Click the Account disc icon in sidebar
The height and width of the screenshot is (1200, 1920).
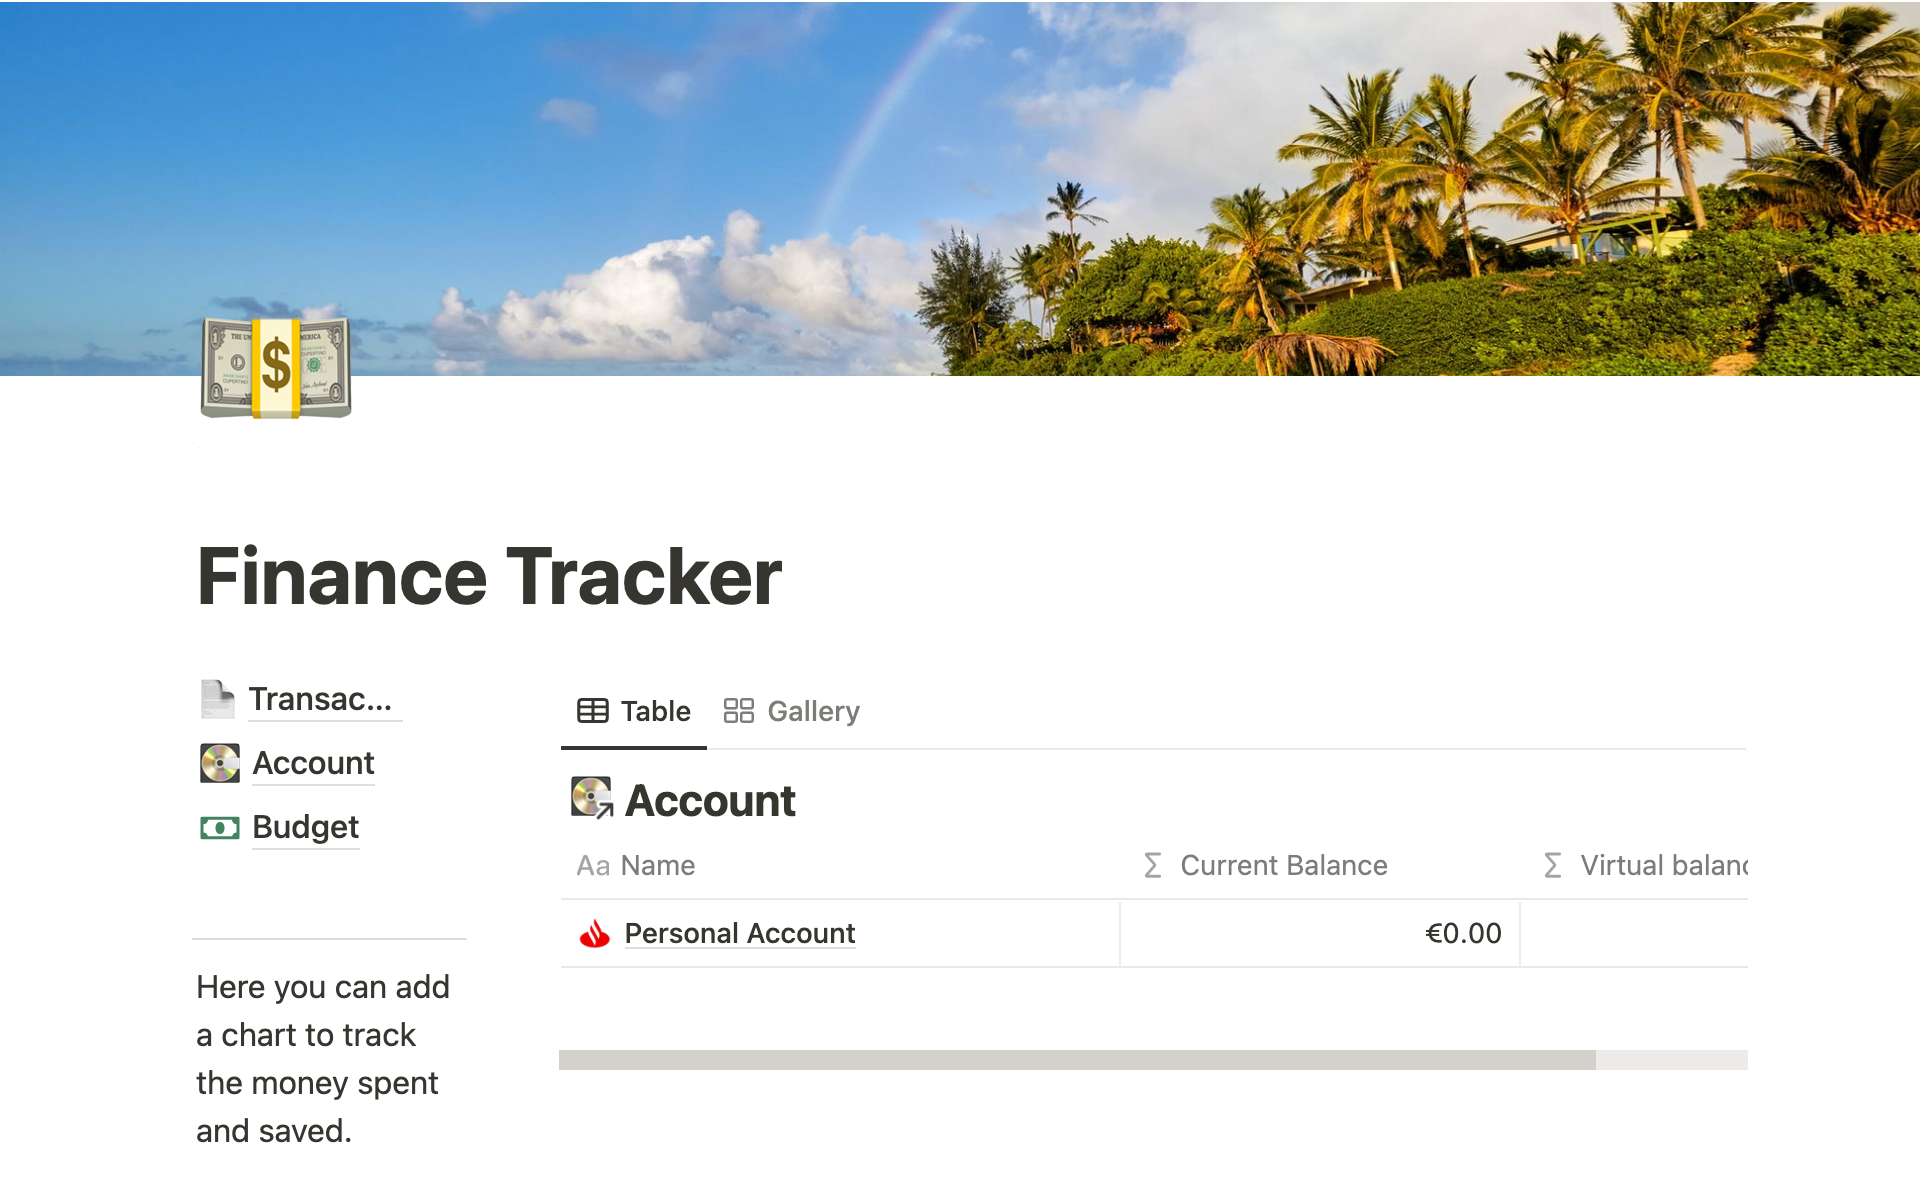click(x=219, y=763)
